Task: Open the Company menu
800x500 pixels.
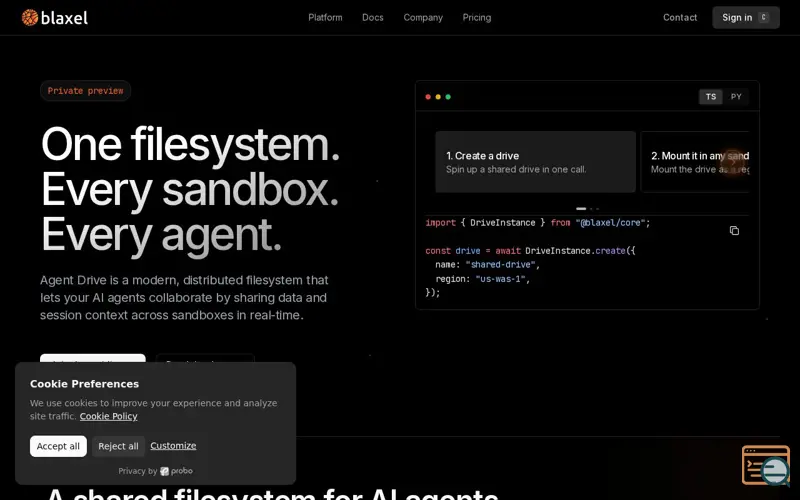Action: (423, 17)
